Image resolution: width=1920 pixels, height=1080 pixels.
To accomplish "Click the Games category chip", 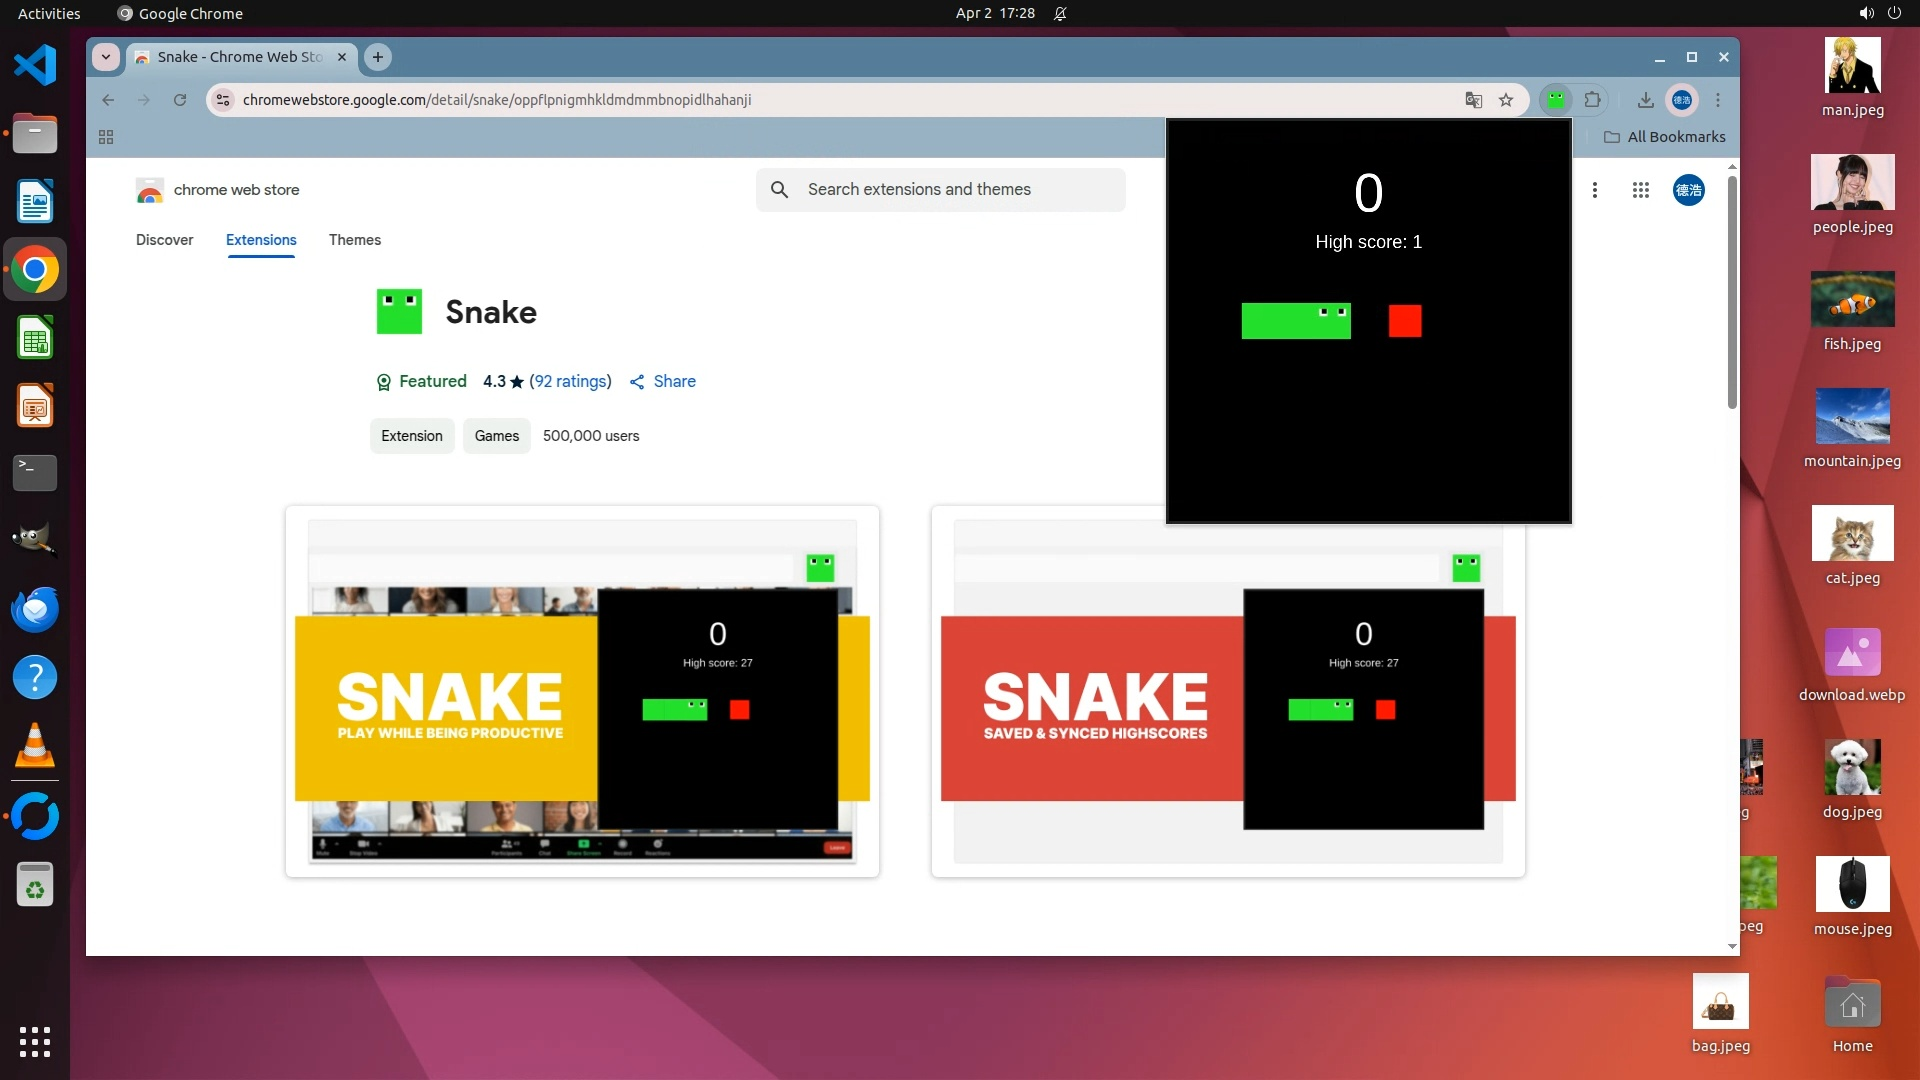I will [496, 436].
